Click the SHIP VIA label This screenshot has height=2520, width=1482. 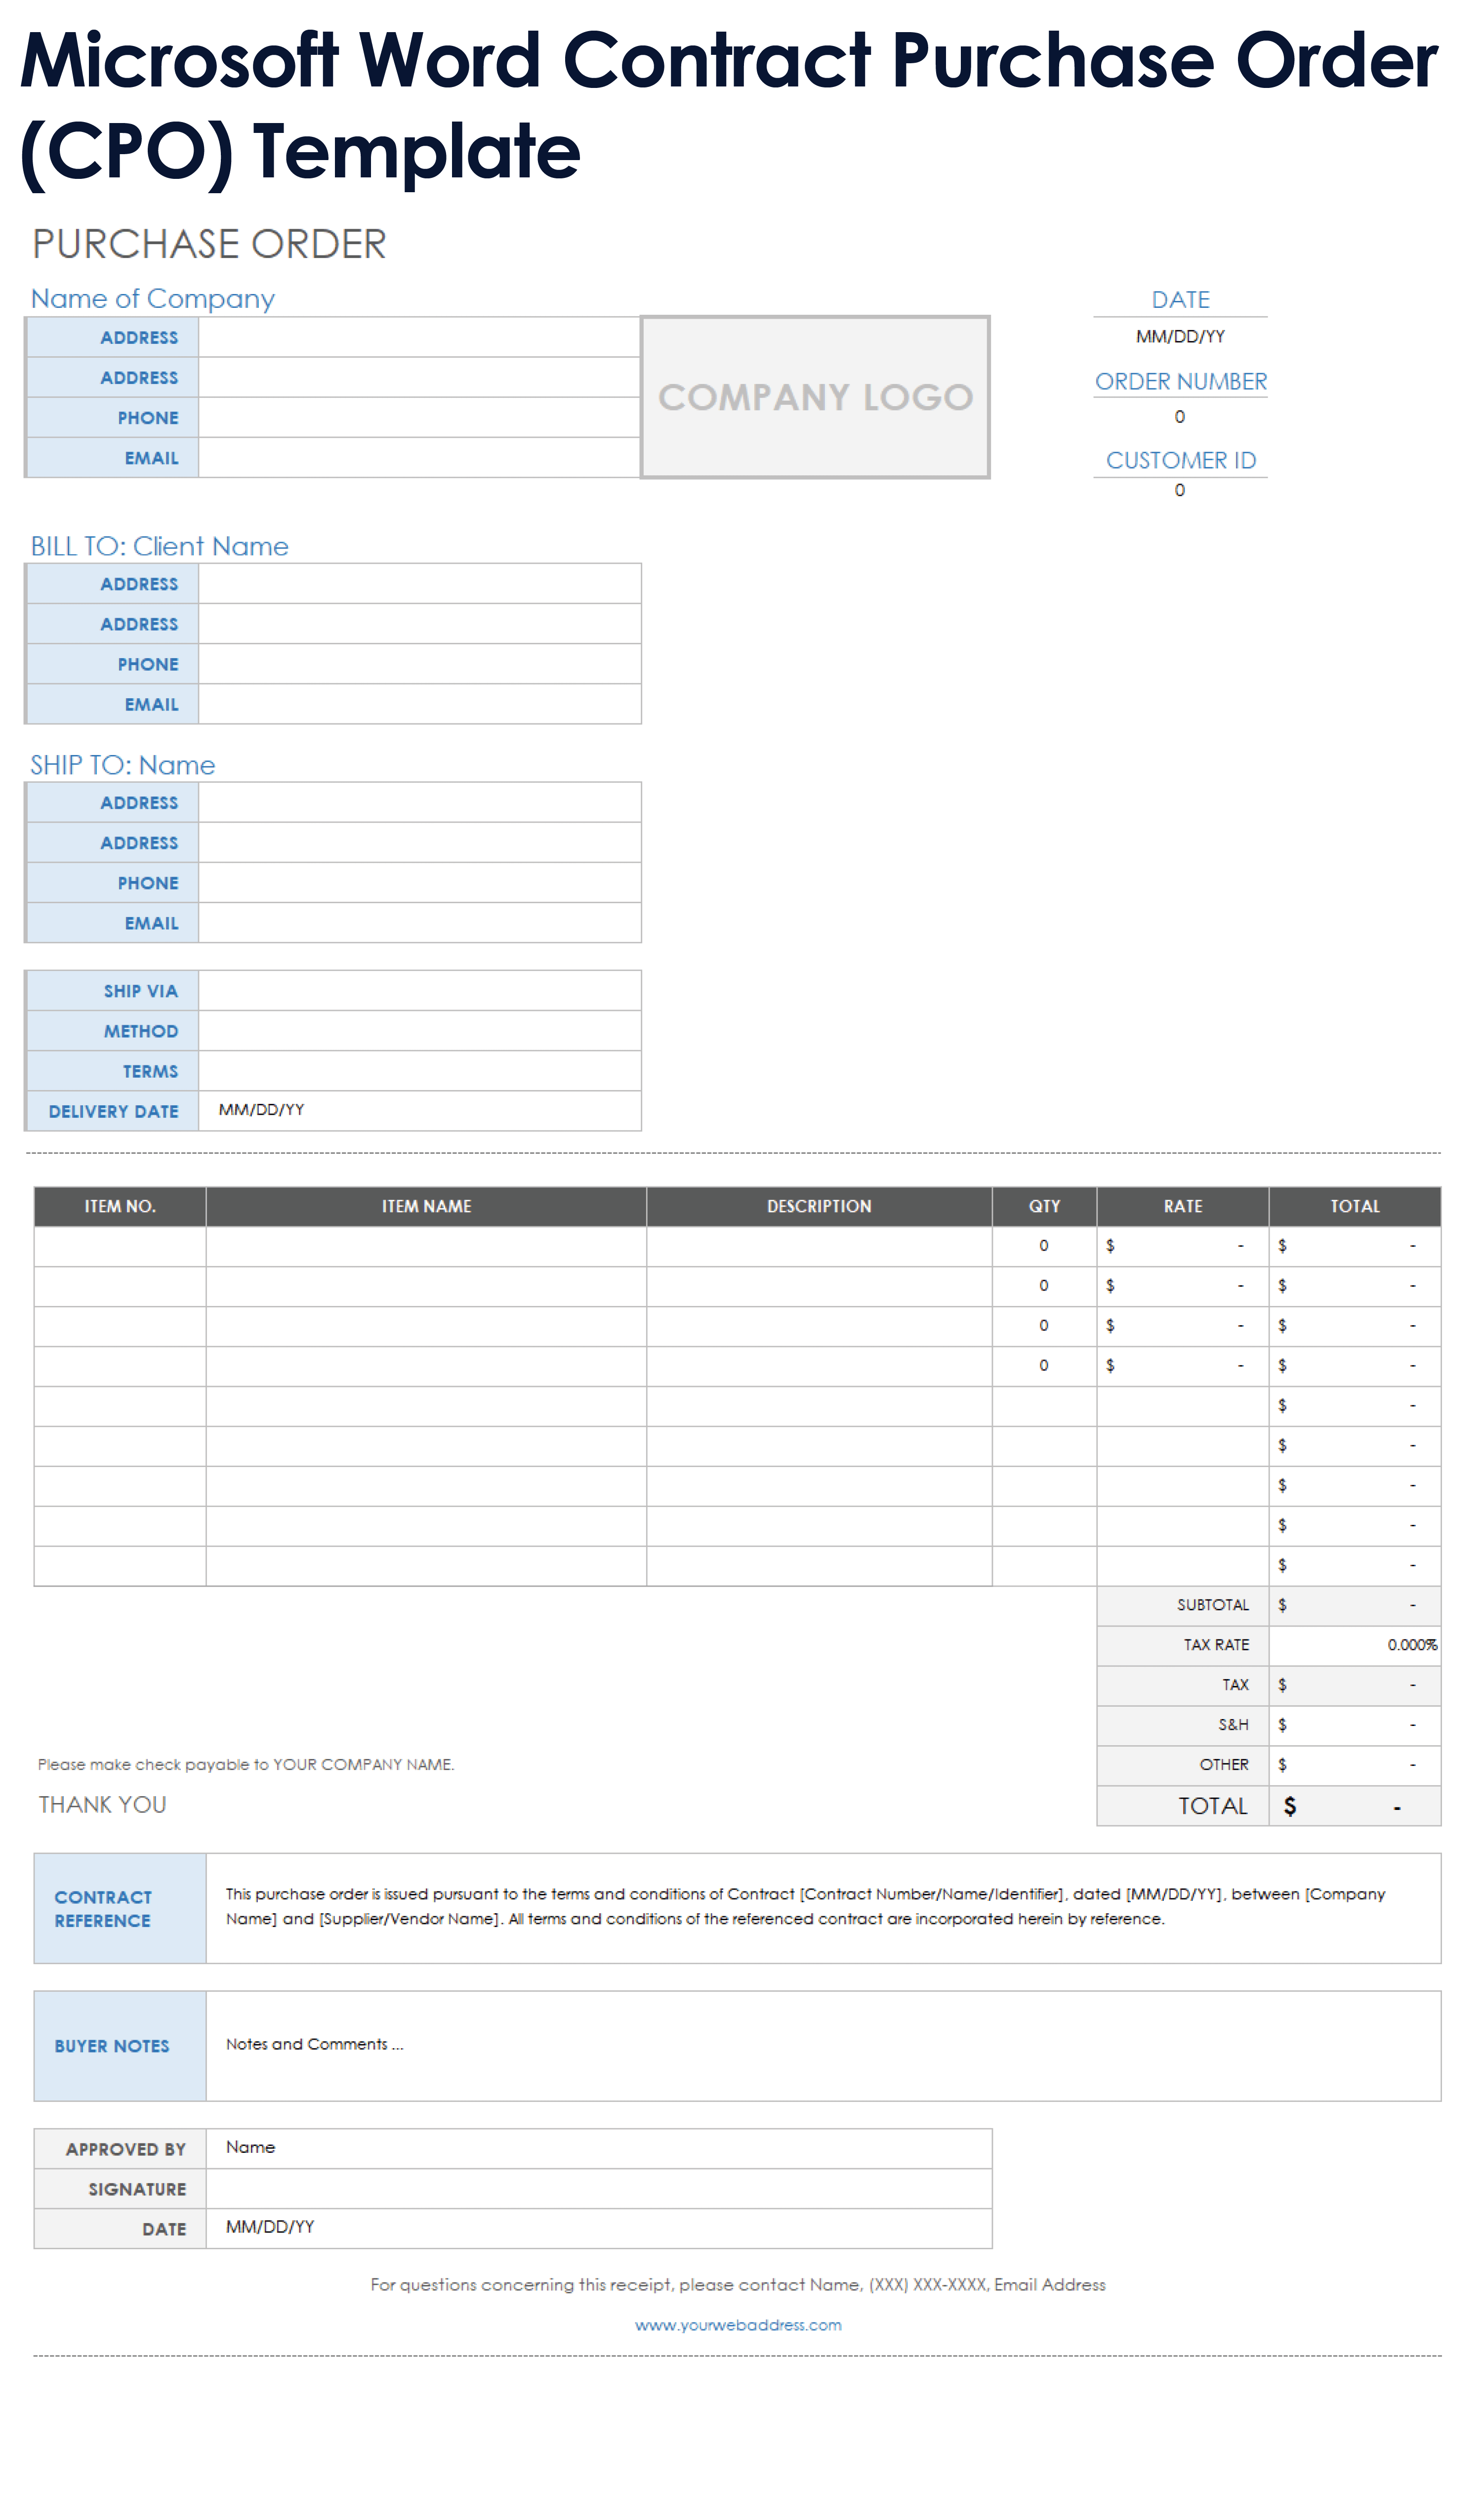pos(141,991)
